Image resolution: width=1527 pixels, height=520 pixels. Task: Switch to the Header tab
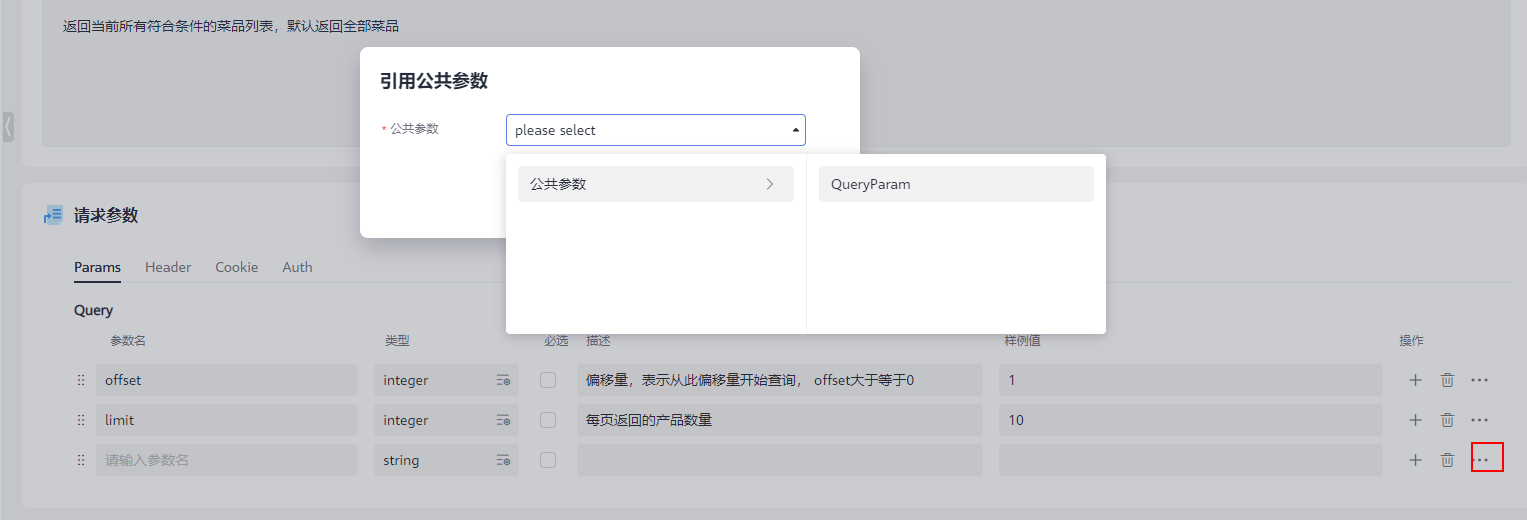pyautogui.click(x=168, y=267)
